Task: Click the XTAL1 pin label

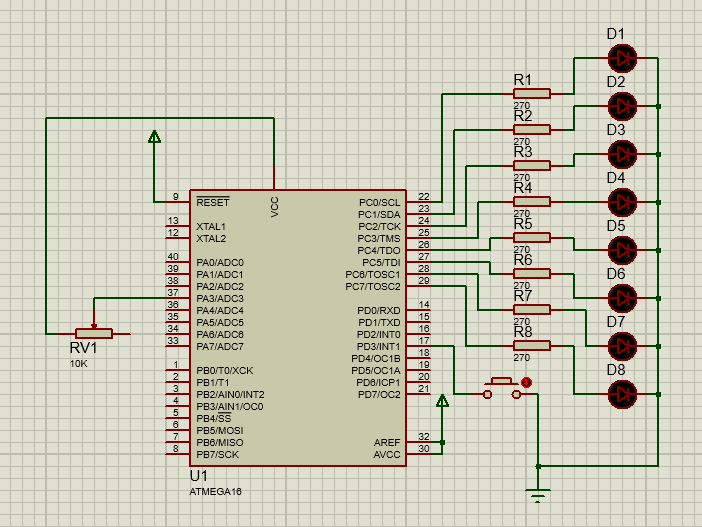Action: tap(211, 227)
